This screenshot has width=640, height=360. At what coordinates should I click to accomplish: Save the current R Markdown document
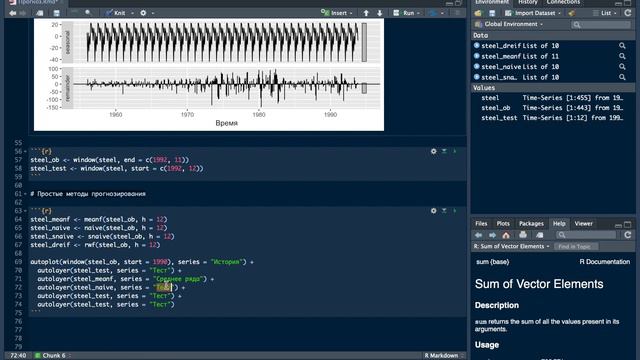56,13
